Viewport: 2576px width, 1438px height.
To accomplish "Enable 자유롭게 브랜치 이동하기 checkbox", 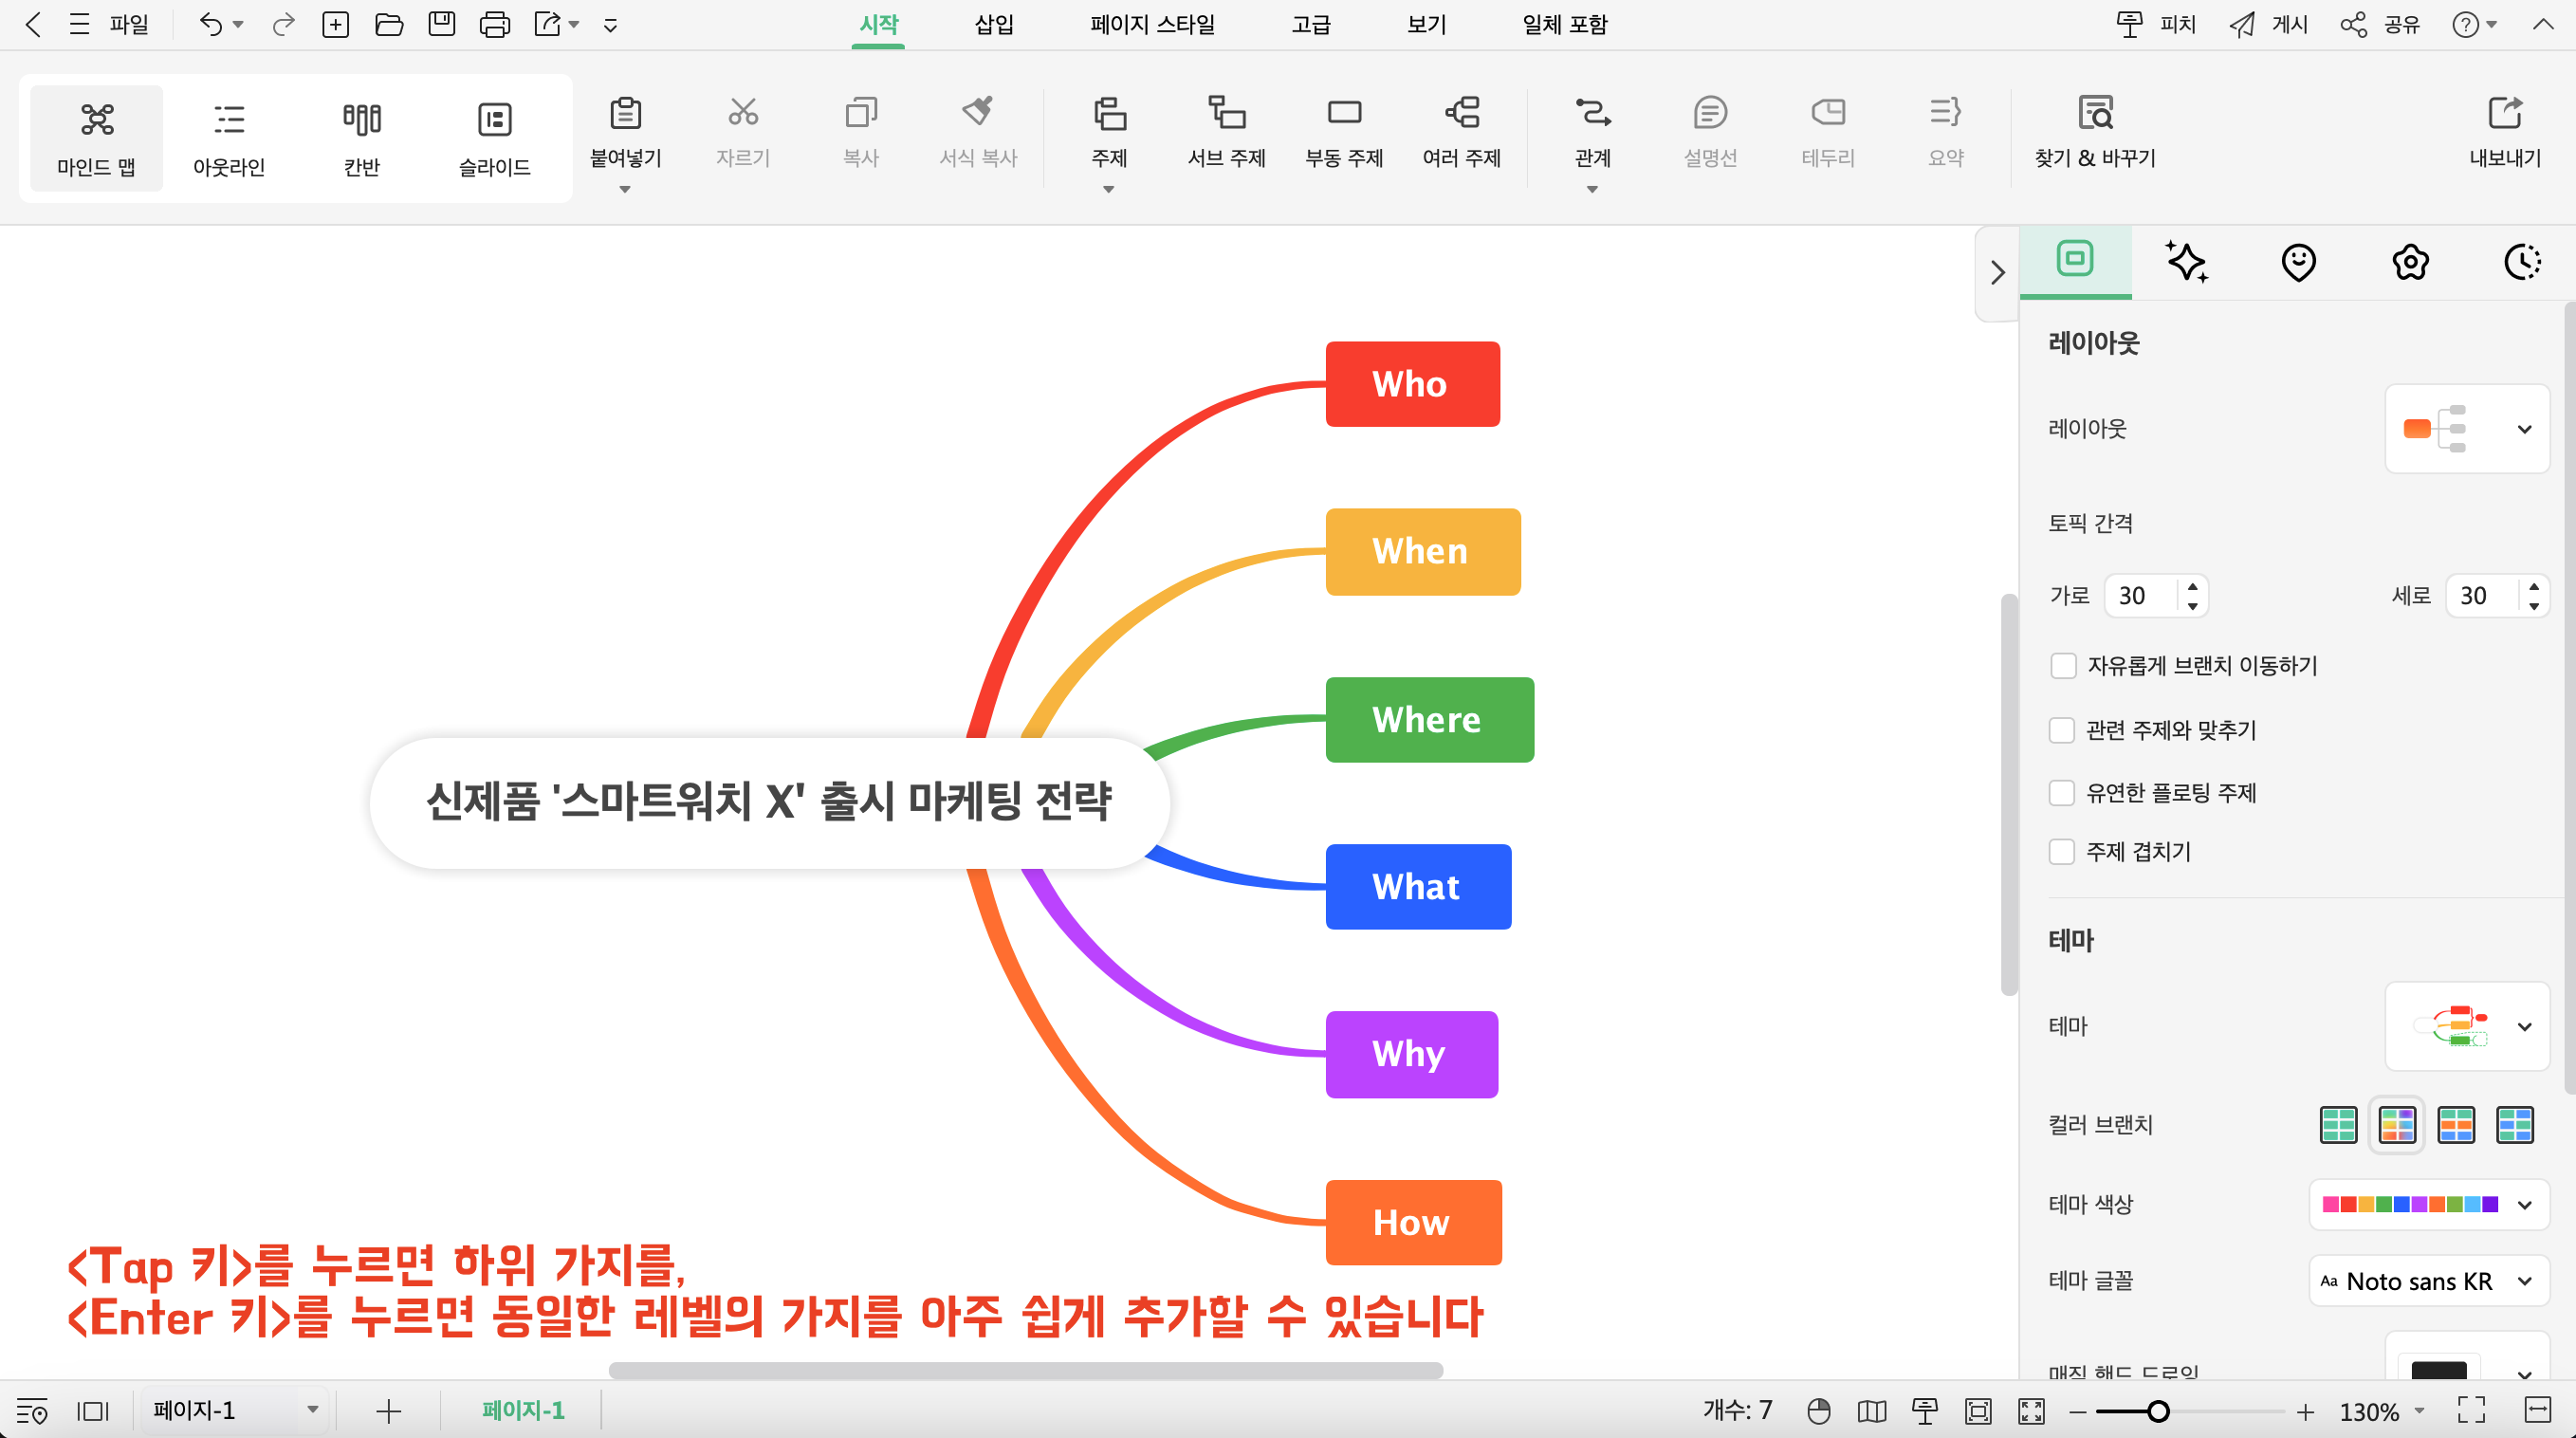I will pyautogui.click(x=2063, y=666).
